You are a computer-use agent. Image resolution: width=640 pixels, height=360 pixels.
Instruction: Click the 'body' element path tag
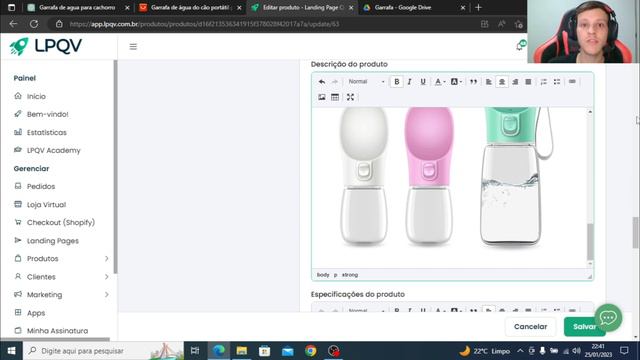[323, 275]
